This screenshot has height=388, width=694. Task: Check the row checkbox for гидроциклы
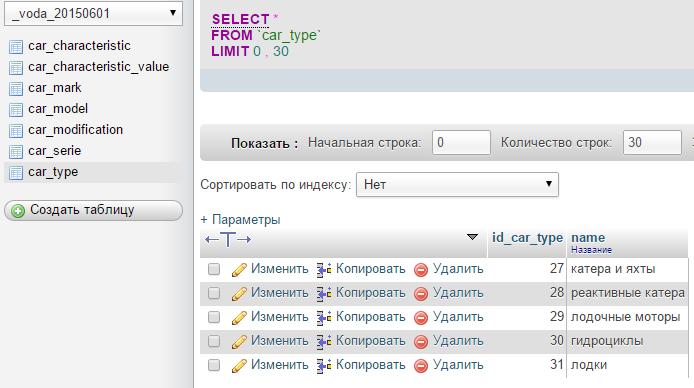(214, 341)
